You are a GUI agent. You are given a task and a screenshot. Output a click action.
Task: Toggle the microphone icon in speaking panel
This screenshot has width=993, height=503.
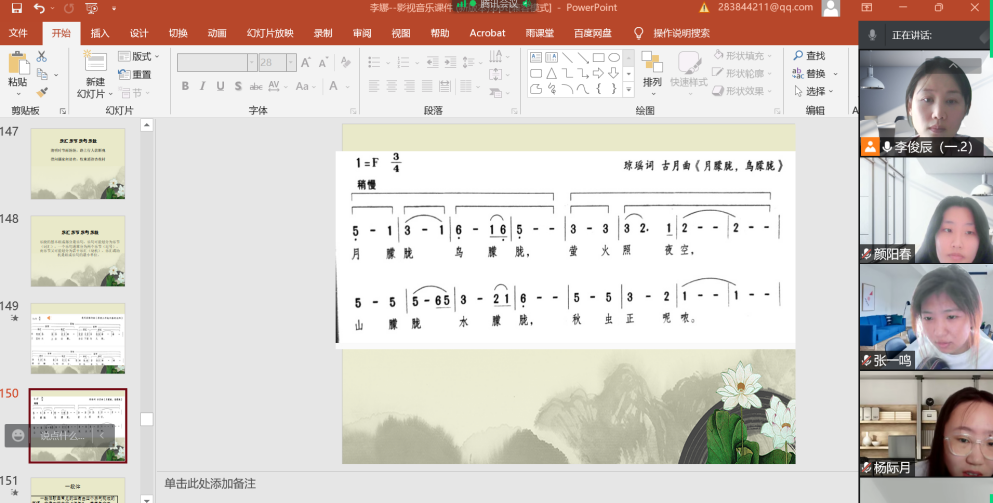point(872,35)
